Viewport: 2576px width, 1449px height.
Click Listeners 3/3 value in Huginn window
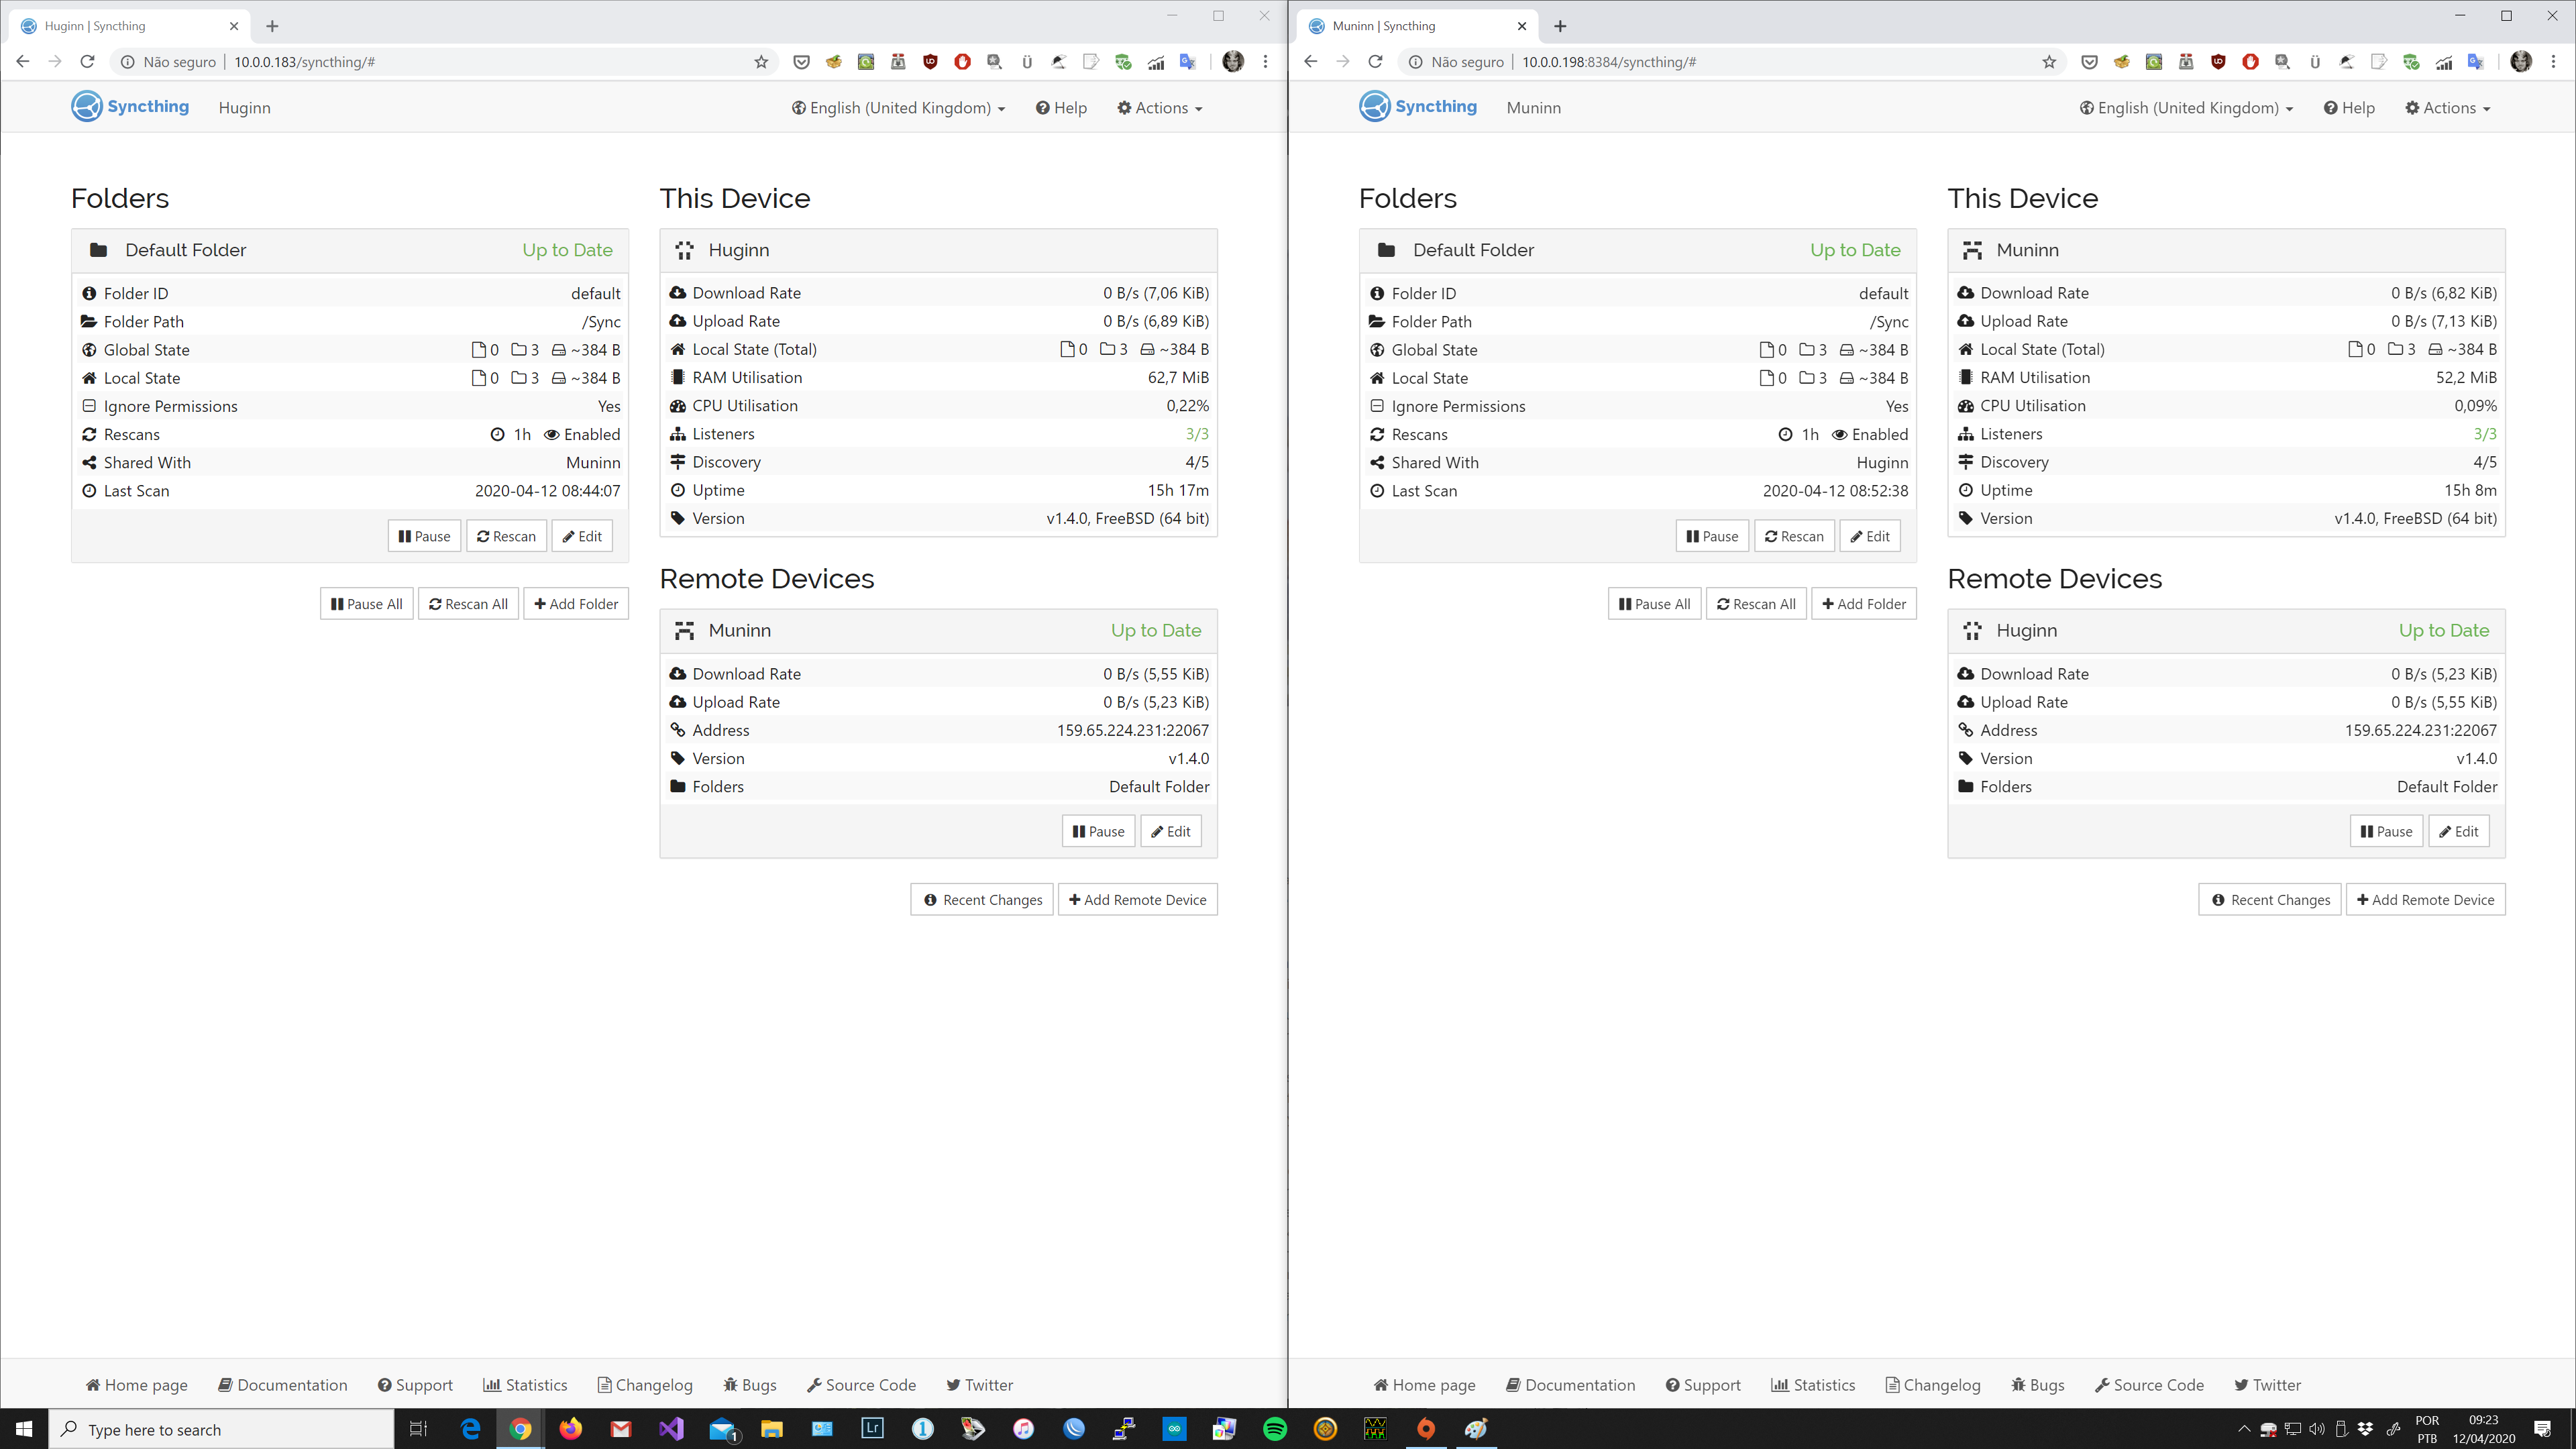coord(1197,434)
